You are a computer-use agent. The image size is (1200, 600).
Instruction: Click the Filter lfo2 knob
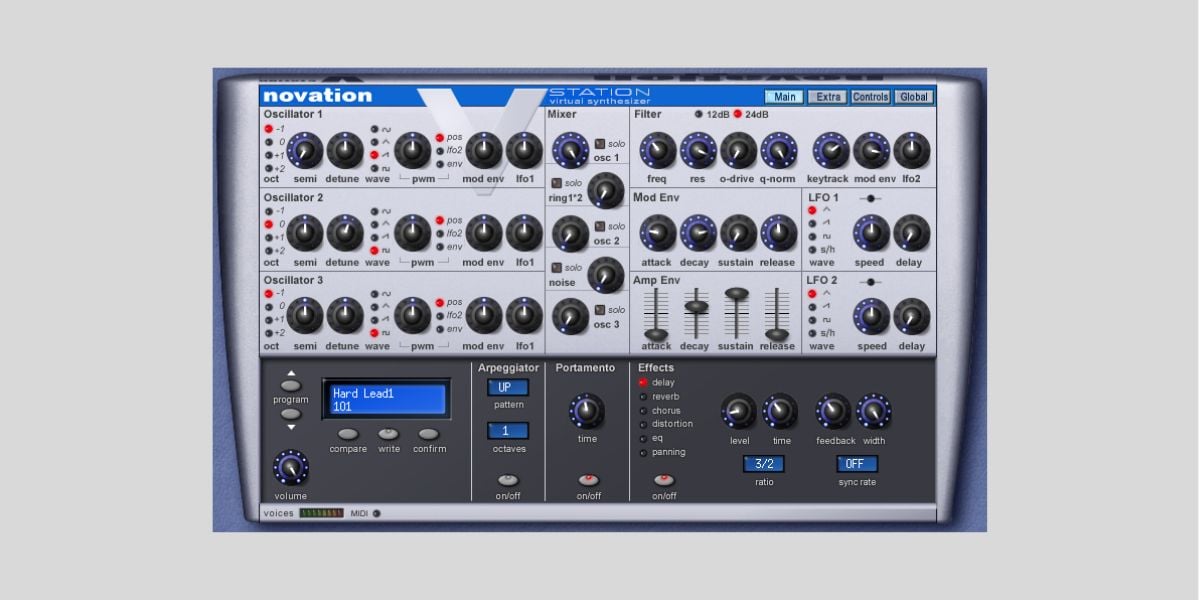pyautogui.click(x=911, y=150)
